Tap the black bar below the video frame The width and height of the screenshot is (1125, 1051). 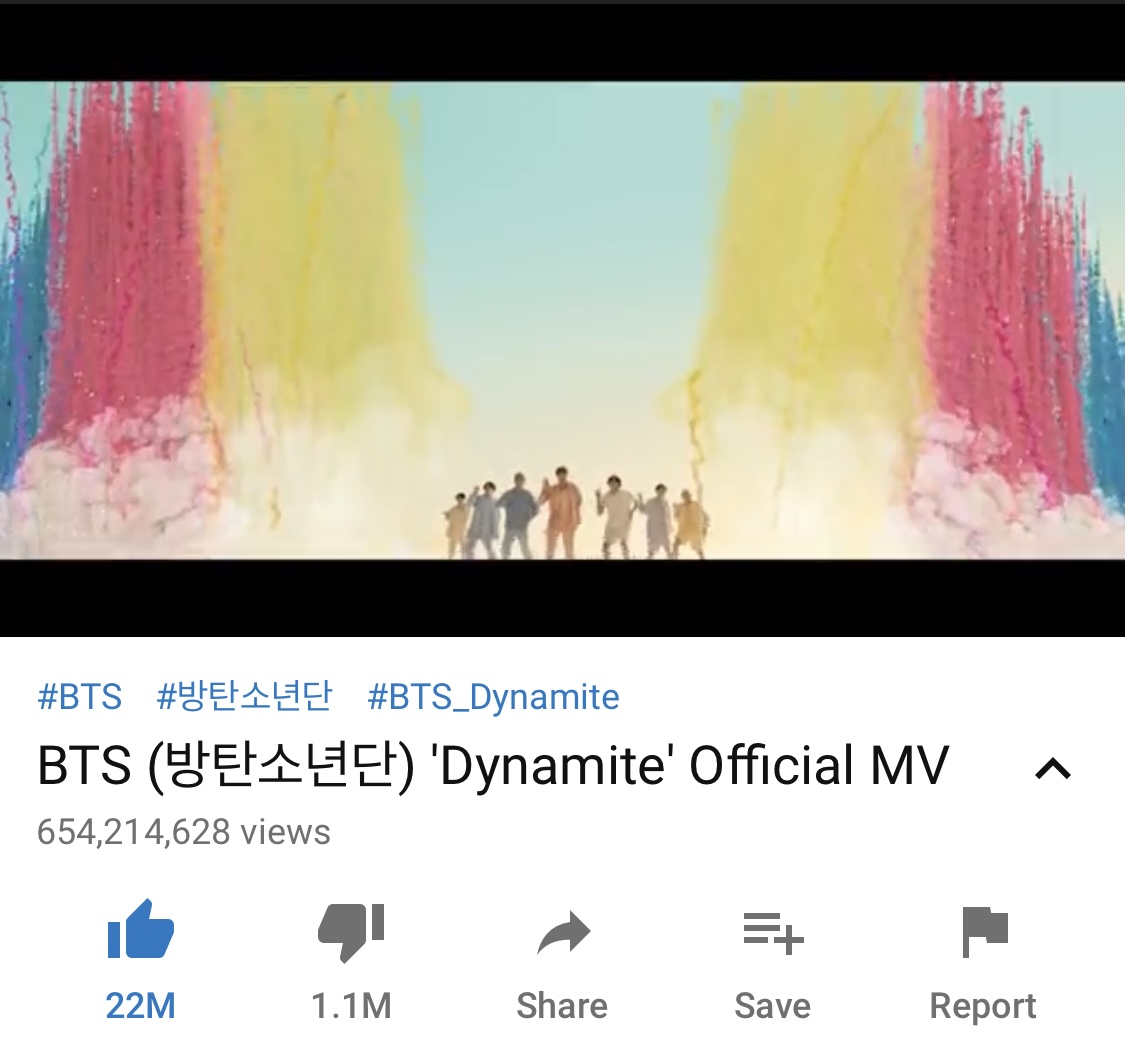[x=562, y=598]
